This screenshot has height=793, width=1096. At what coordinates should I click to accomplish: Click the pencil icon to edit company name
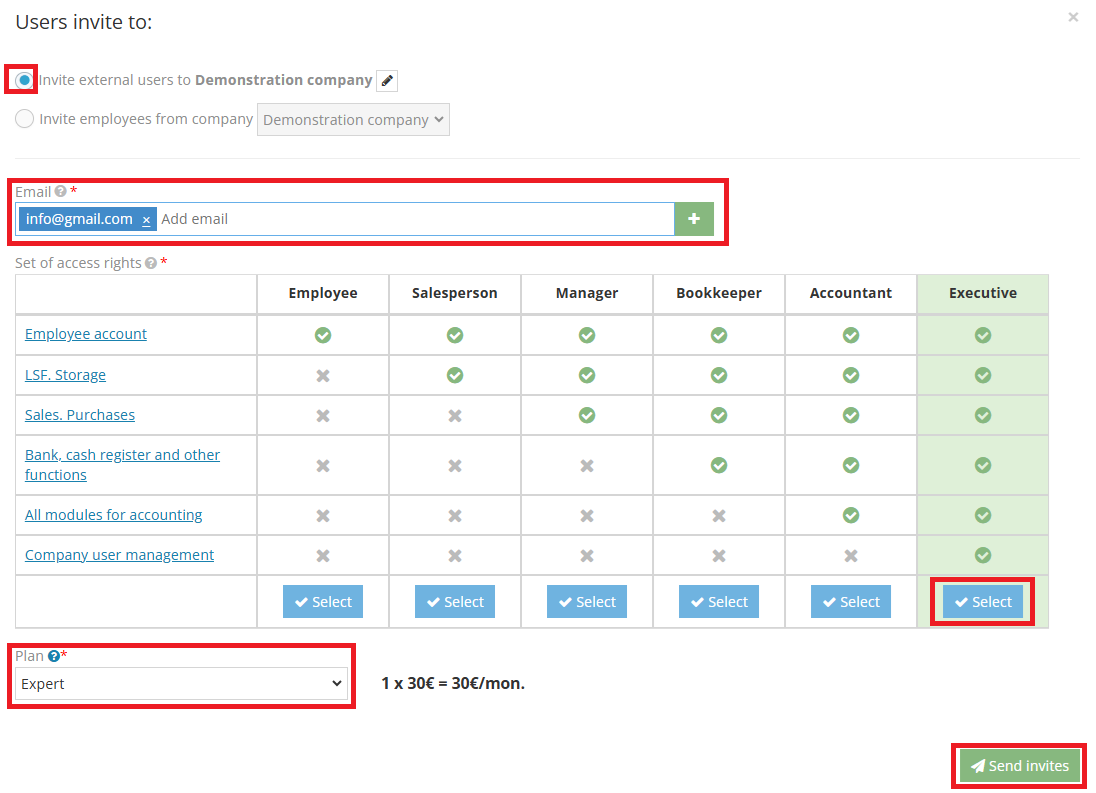point(386,81)
